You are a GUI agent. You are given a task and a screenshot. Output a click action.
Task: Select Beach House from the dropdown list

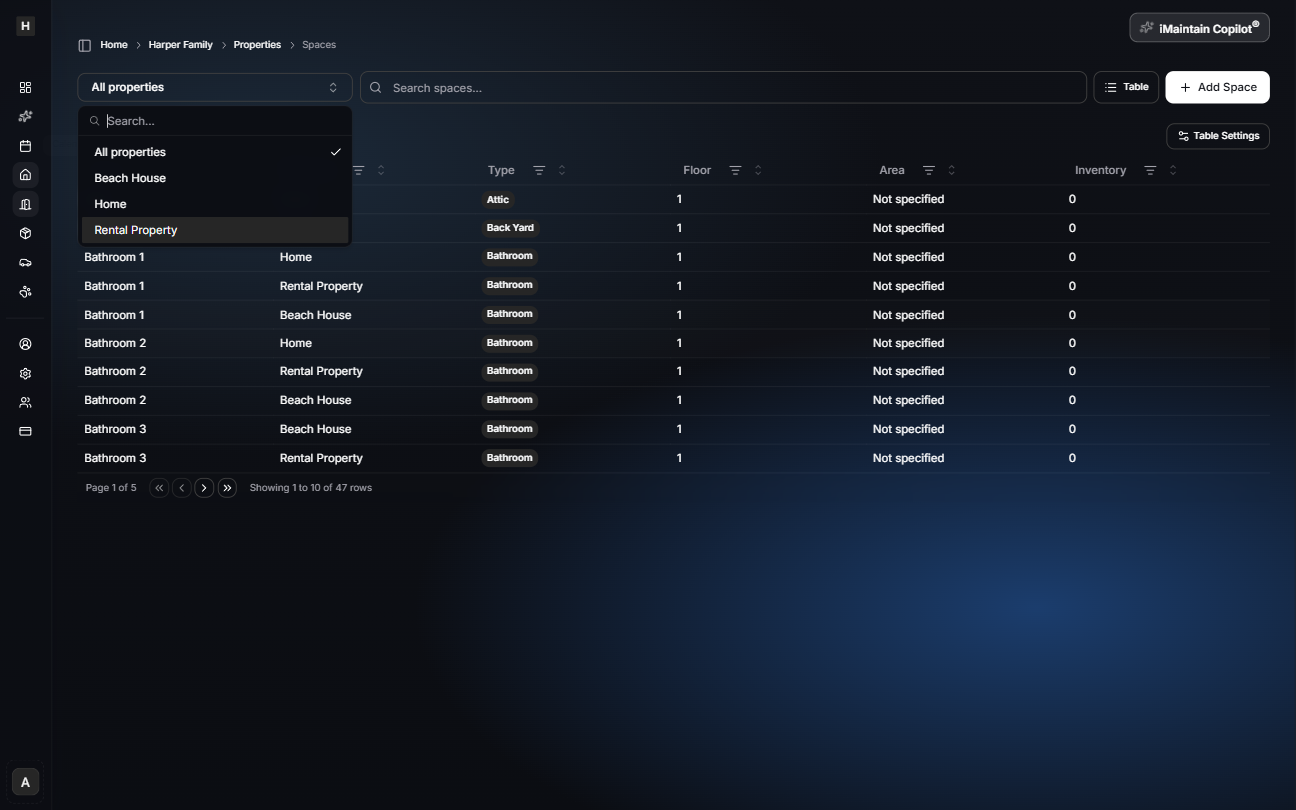tap(130, 177)
